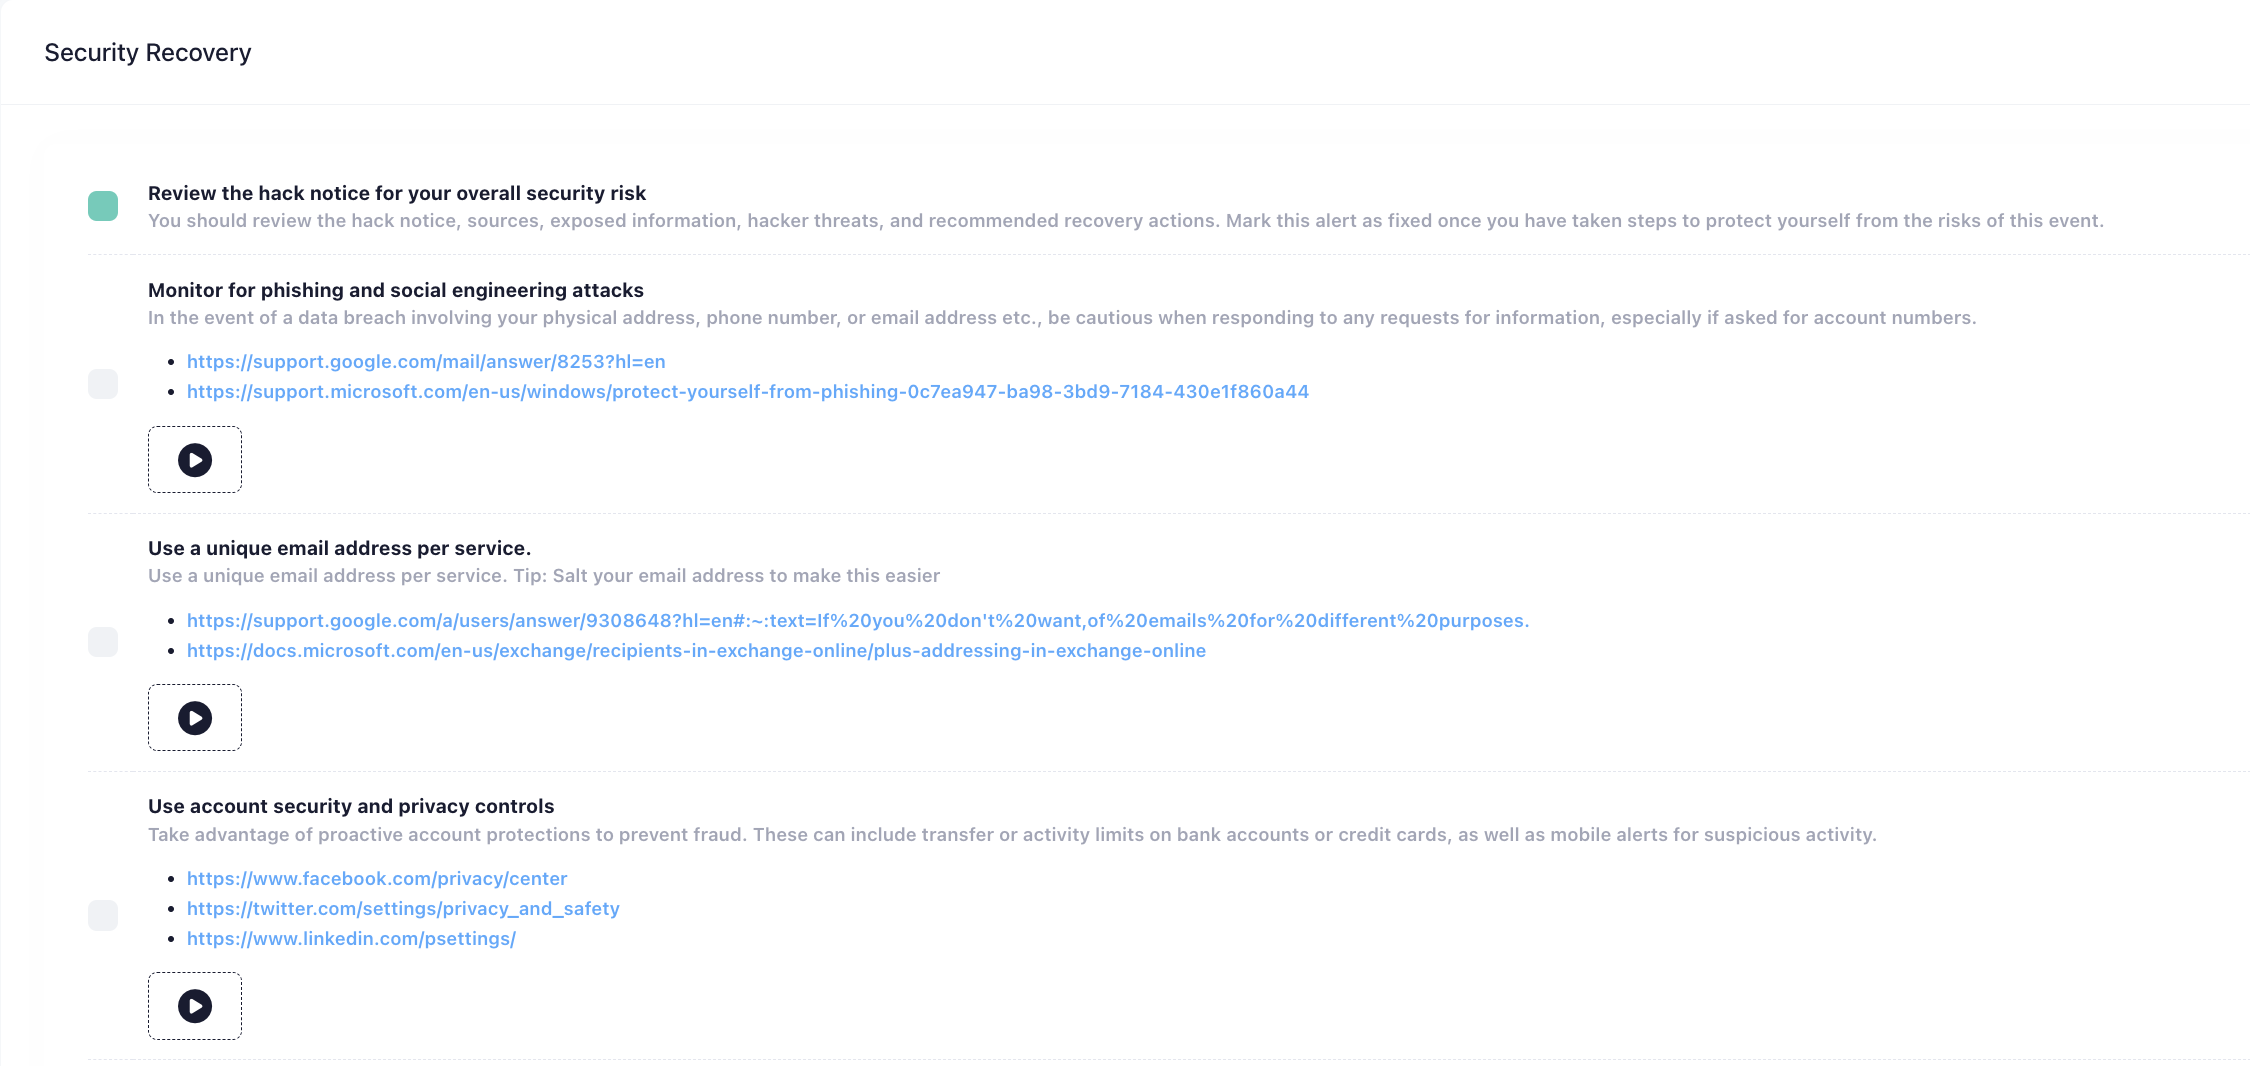Select the Monitor for phishing section heading
The height and width of the screenshot is (1066, 2250).
click(x=395, y=290)
